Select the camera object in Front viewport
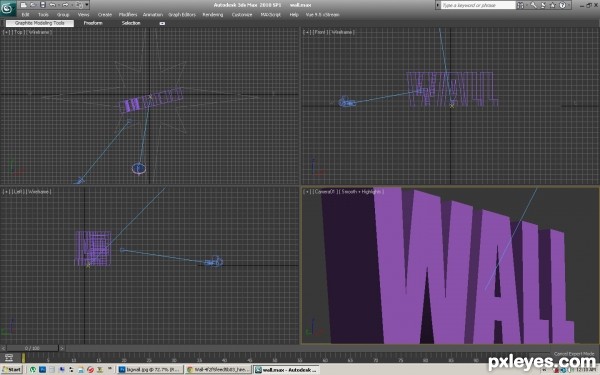600x375 pixels. click(x=347, y=102)
